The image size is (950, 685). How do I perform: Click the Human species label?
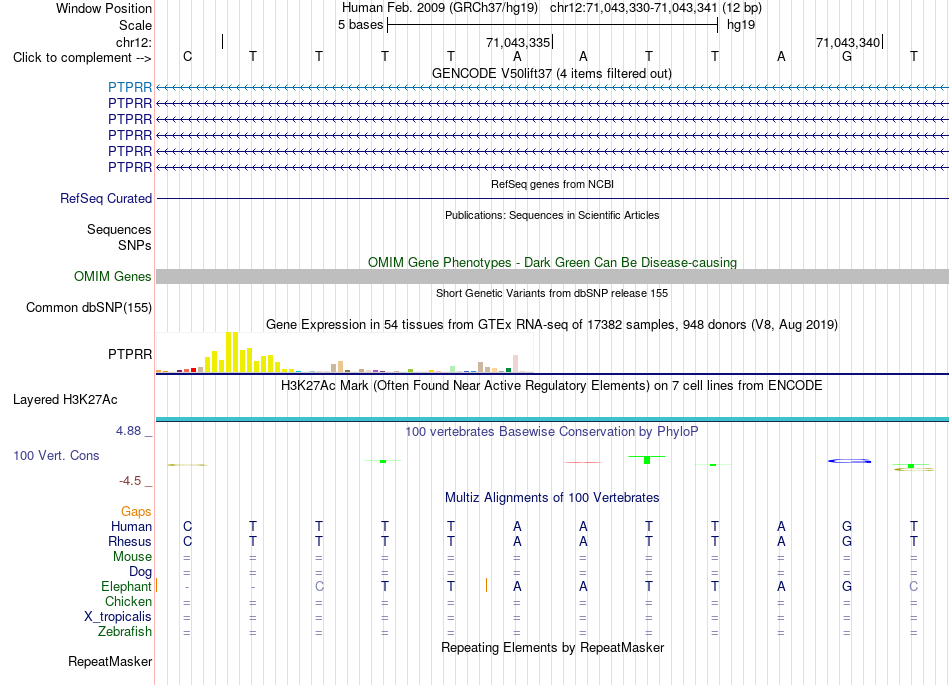click(131, 527)
